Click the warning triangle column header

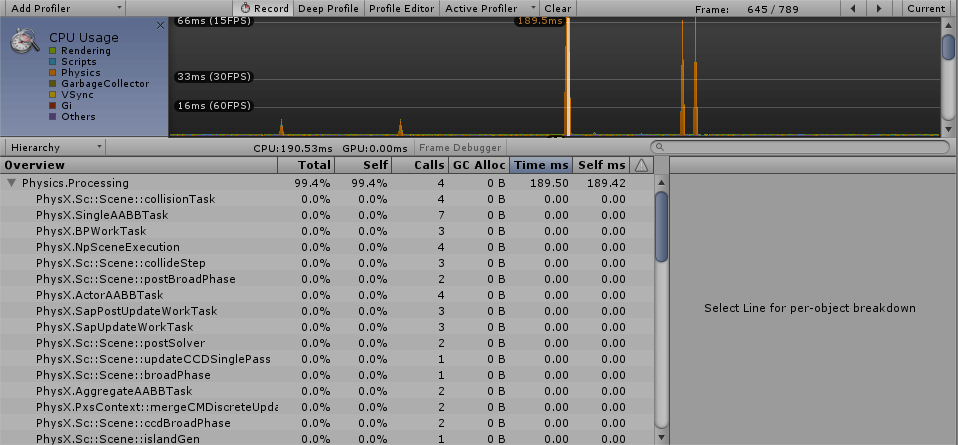(642, 165)
